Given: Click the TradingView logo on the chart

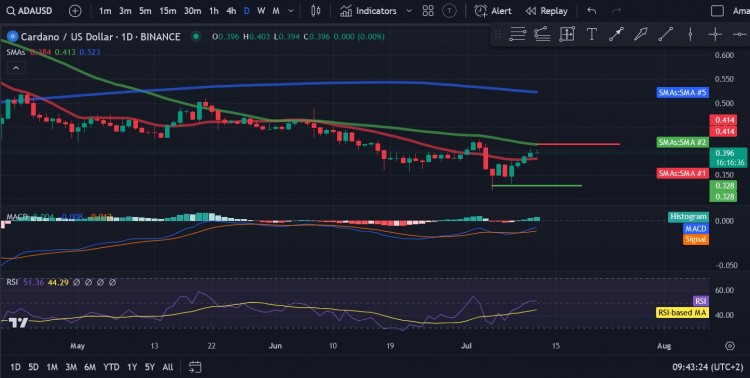Looking at the screenshot, I should click(19, 322).
